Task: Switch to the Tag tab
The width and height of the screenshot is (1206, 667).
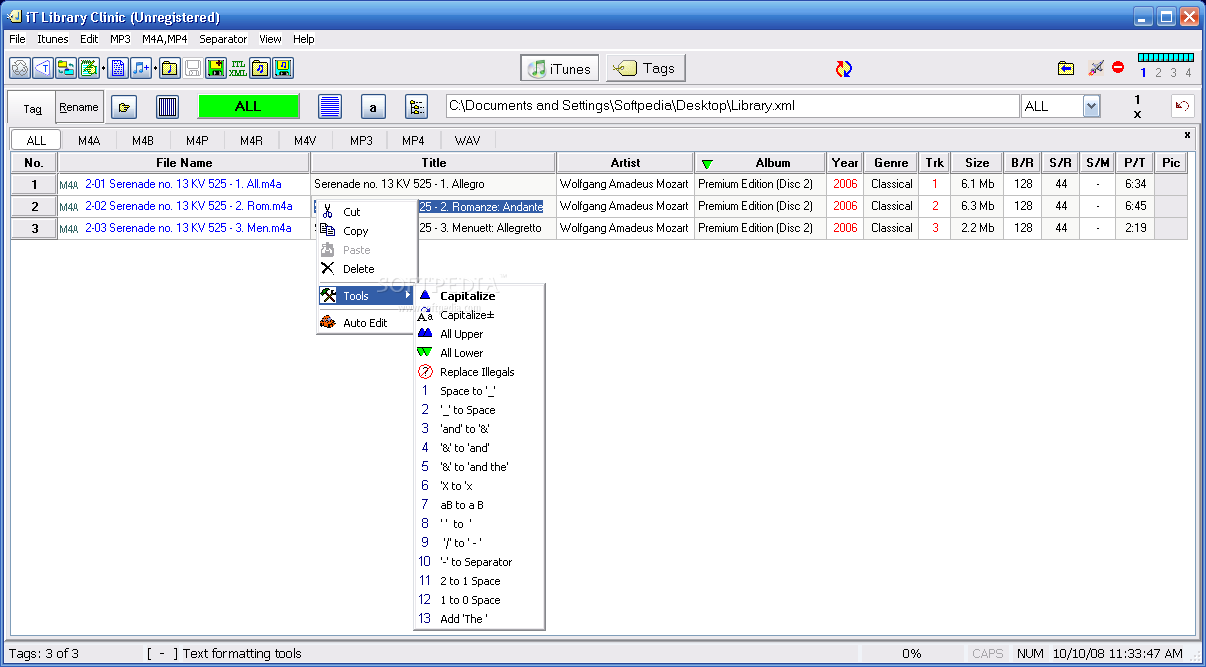Action: coord(32,108)
